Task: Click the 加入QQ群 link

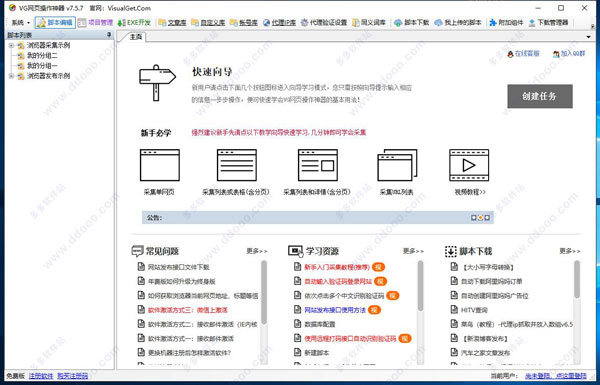Action: pos(569,54)
